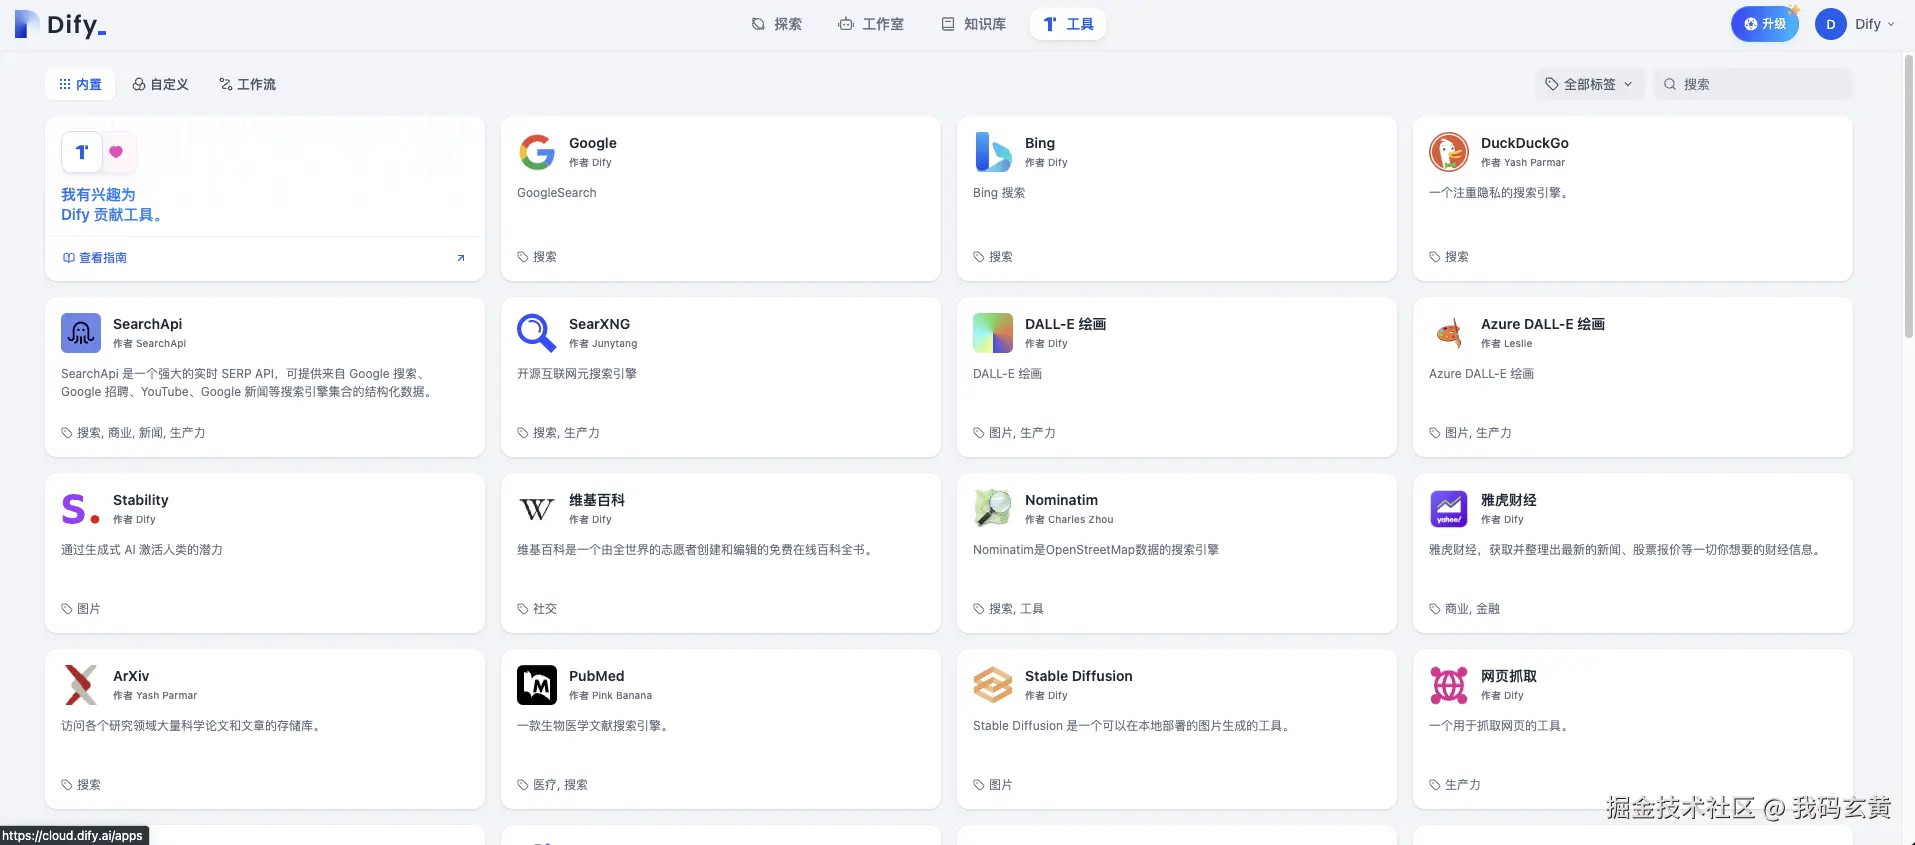Click the Nominatim map magnifier icon
Screen dimensions: 1915x845
993,509
